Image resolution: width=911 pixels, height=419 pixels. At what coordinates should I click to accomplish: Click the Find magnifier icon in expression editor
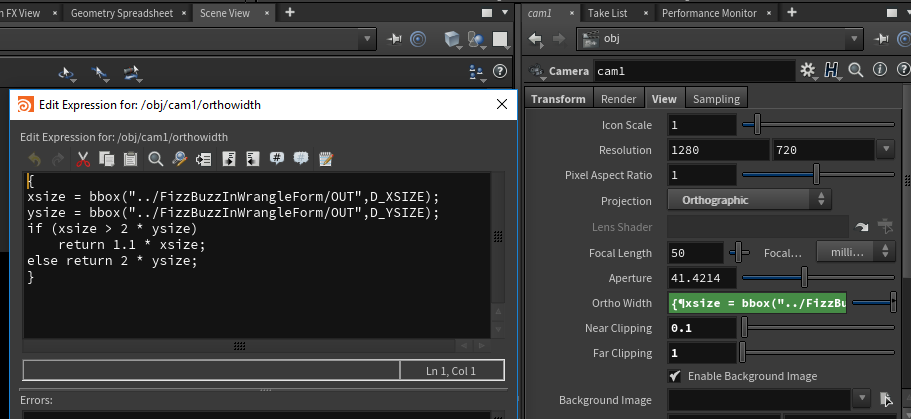point(156,159)
